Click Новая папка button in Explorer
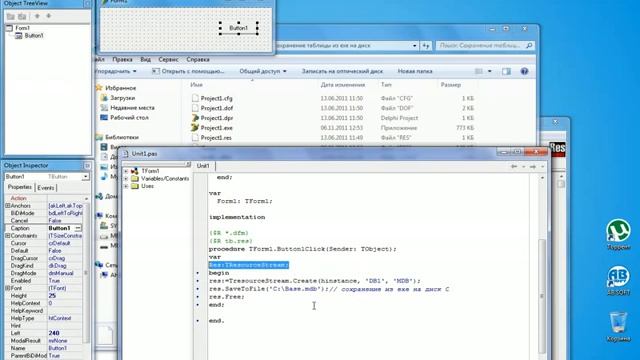The image size is (640, 360). pos(415,71)
